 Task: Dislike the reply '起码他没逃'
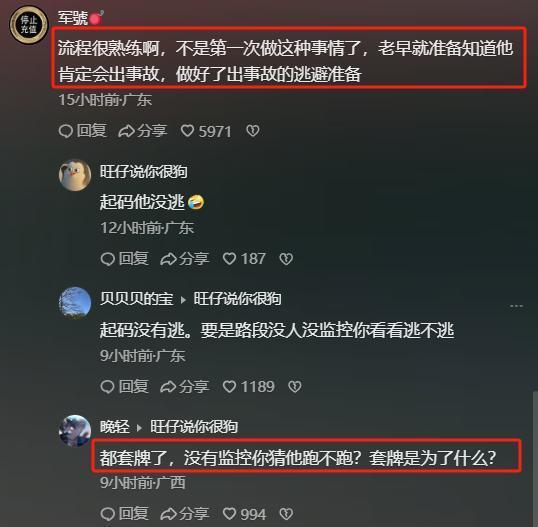(x=286, y=259)
